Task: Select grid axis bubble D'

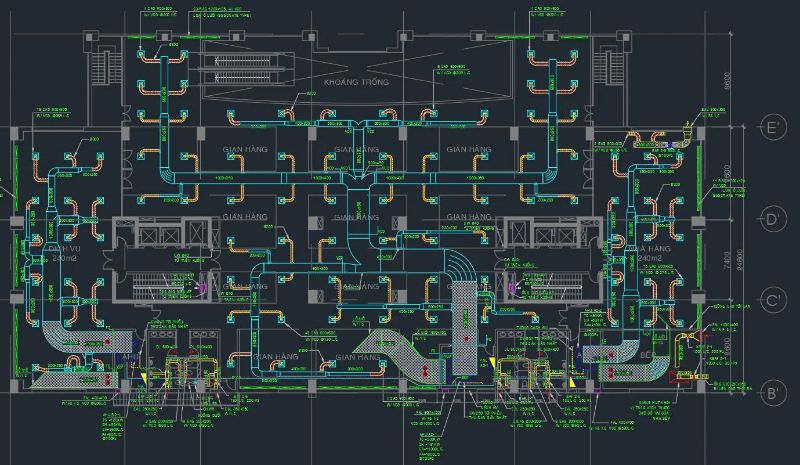Action: [773, 219]
